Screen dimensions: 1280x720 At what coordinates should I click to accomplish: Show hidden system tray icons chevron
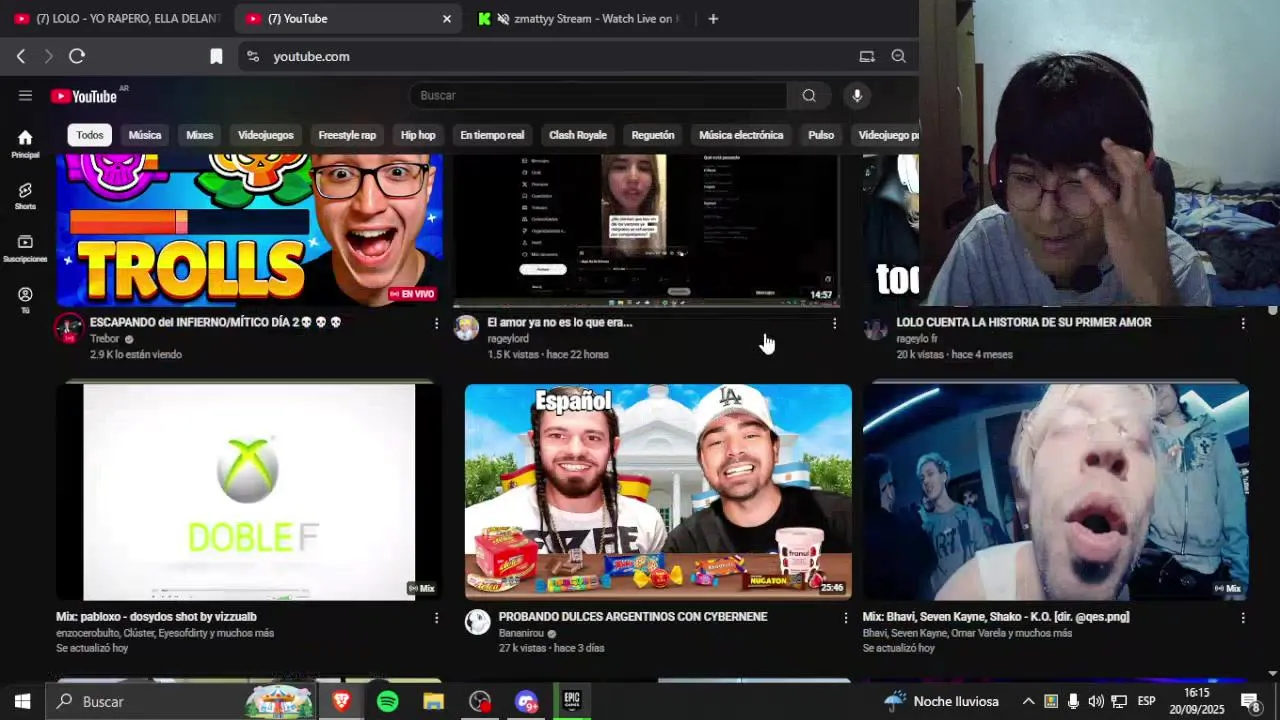[1027, 701]
